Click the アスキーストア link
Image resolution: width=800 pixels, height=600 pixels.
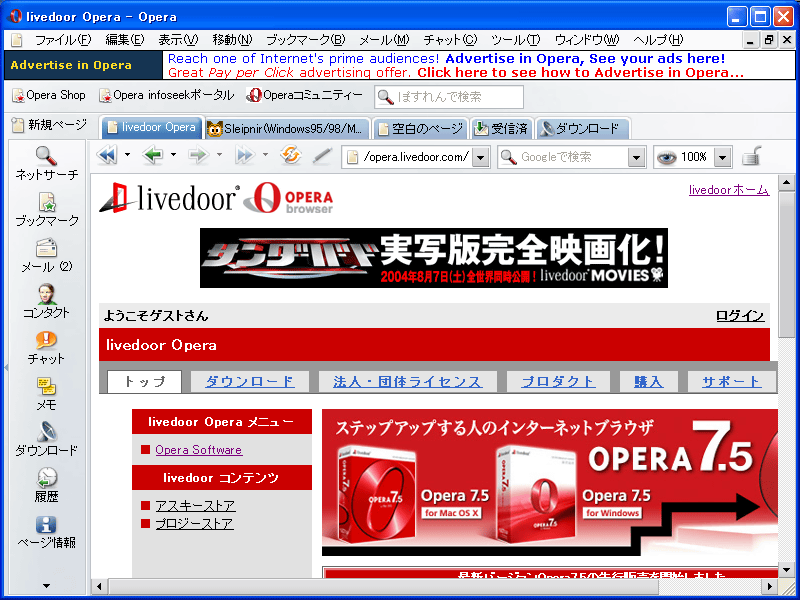tap(195, 506)
